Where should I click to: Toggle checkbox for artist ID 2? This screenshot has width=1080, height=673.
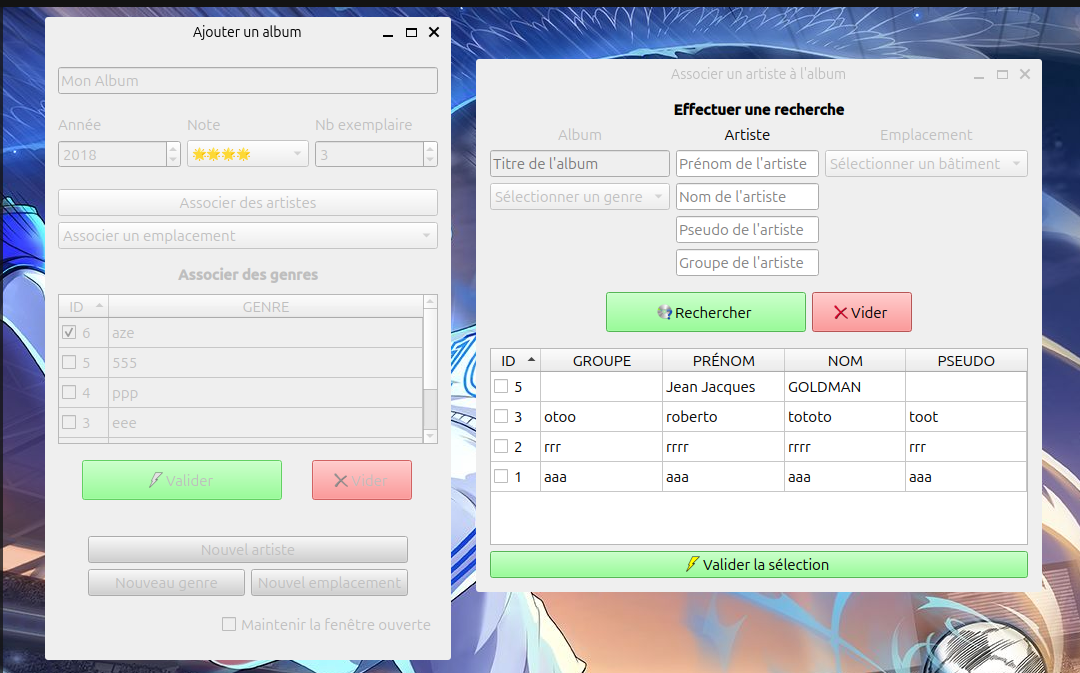pos(501,447)
